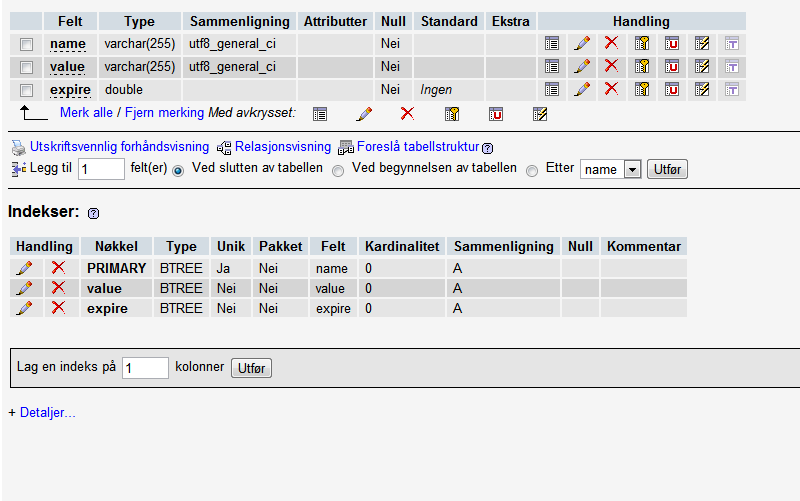Open the 'Relasjonsvisning' link
This screenshot has height=501, width=800.
[x=282, y=147]
